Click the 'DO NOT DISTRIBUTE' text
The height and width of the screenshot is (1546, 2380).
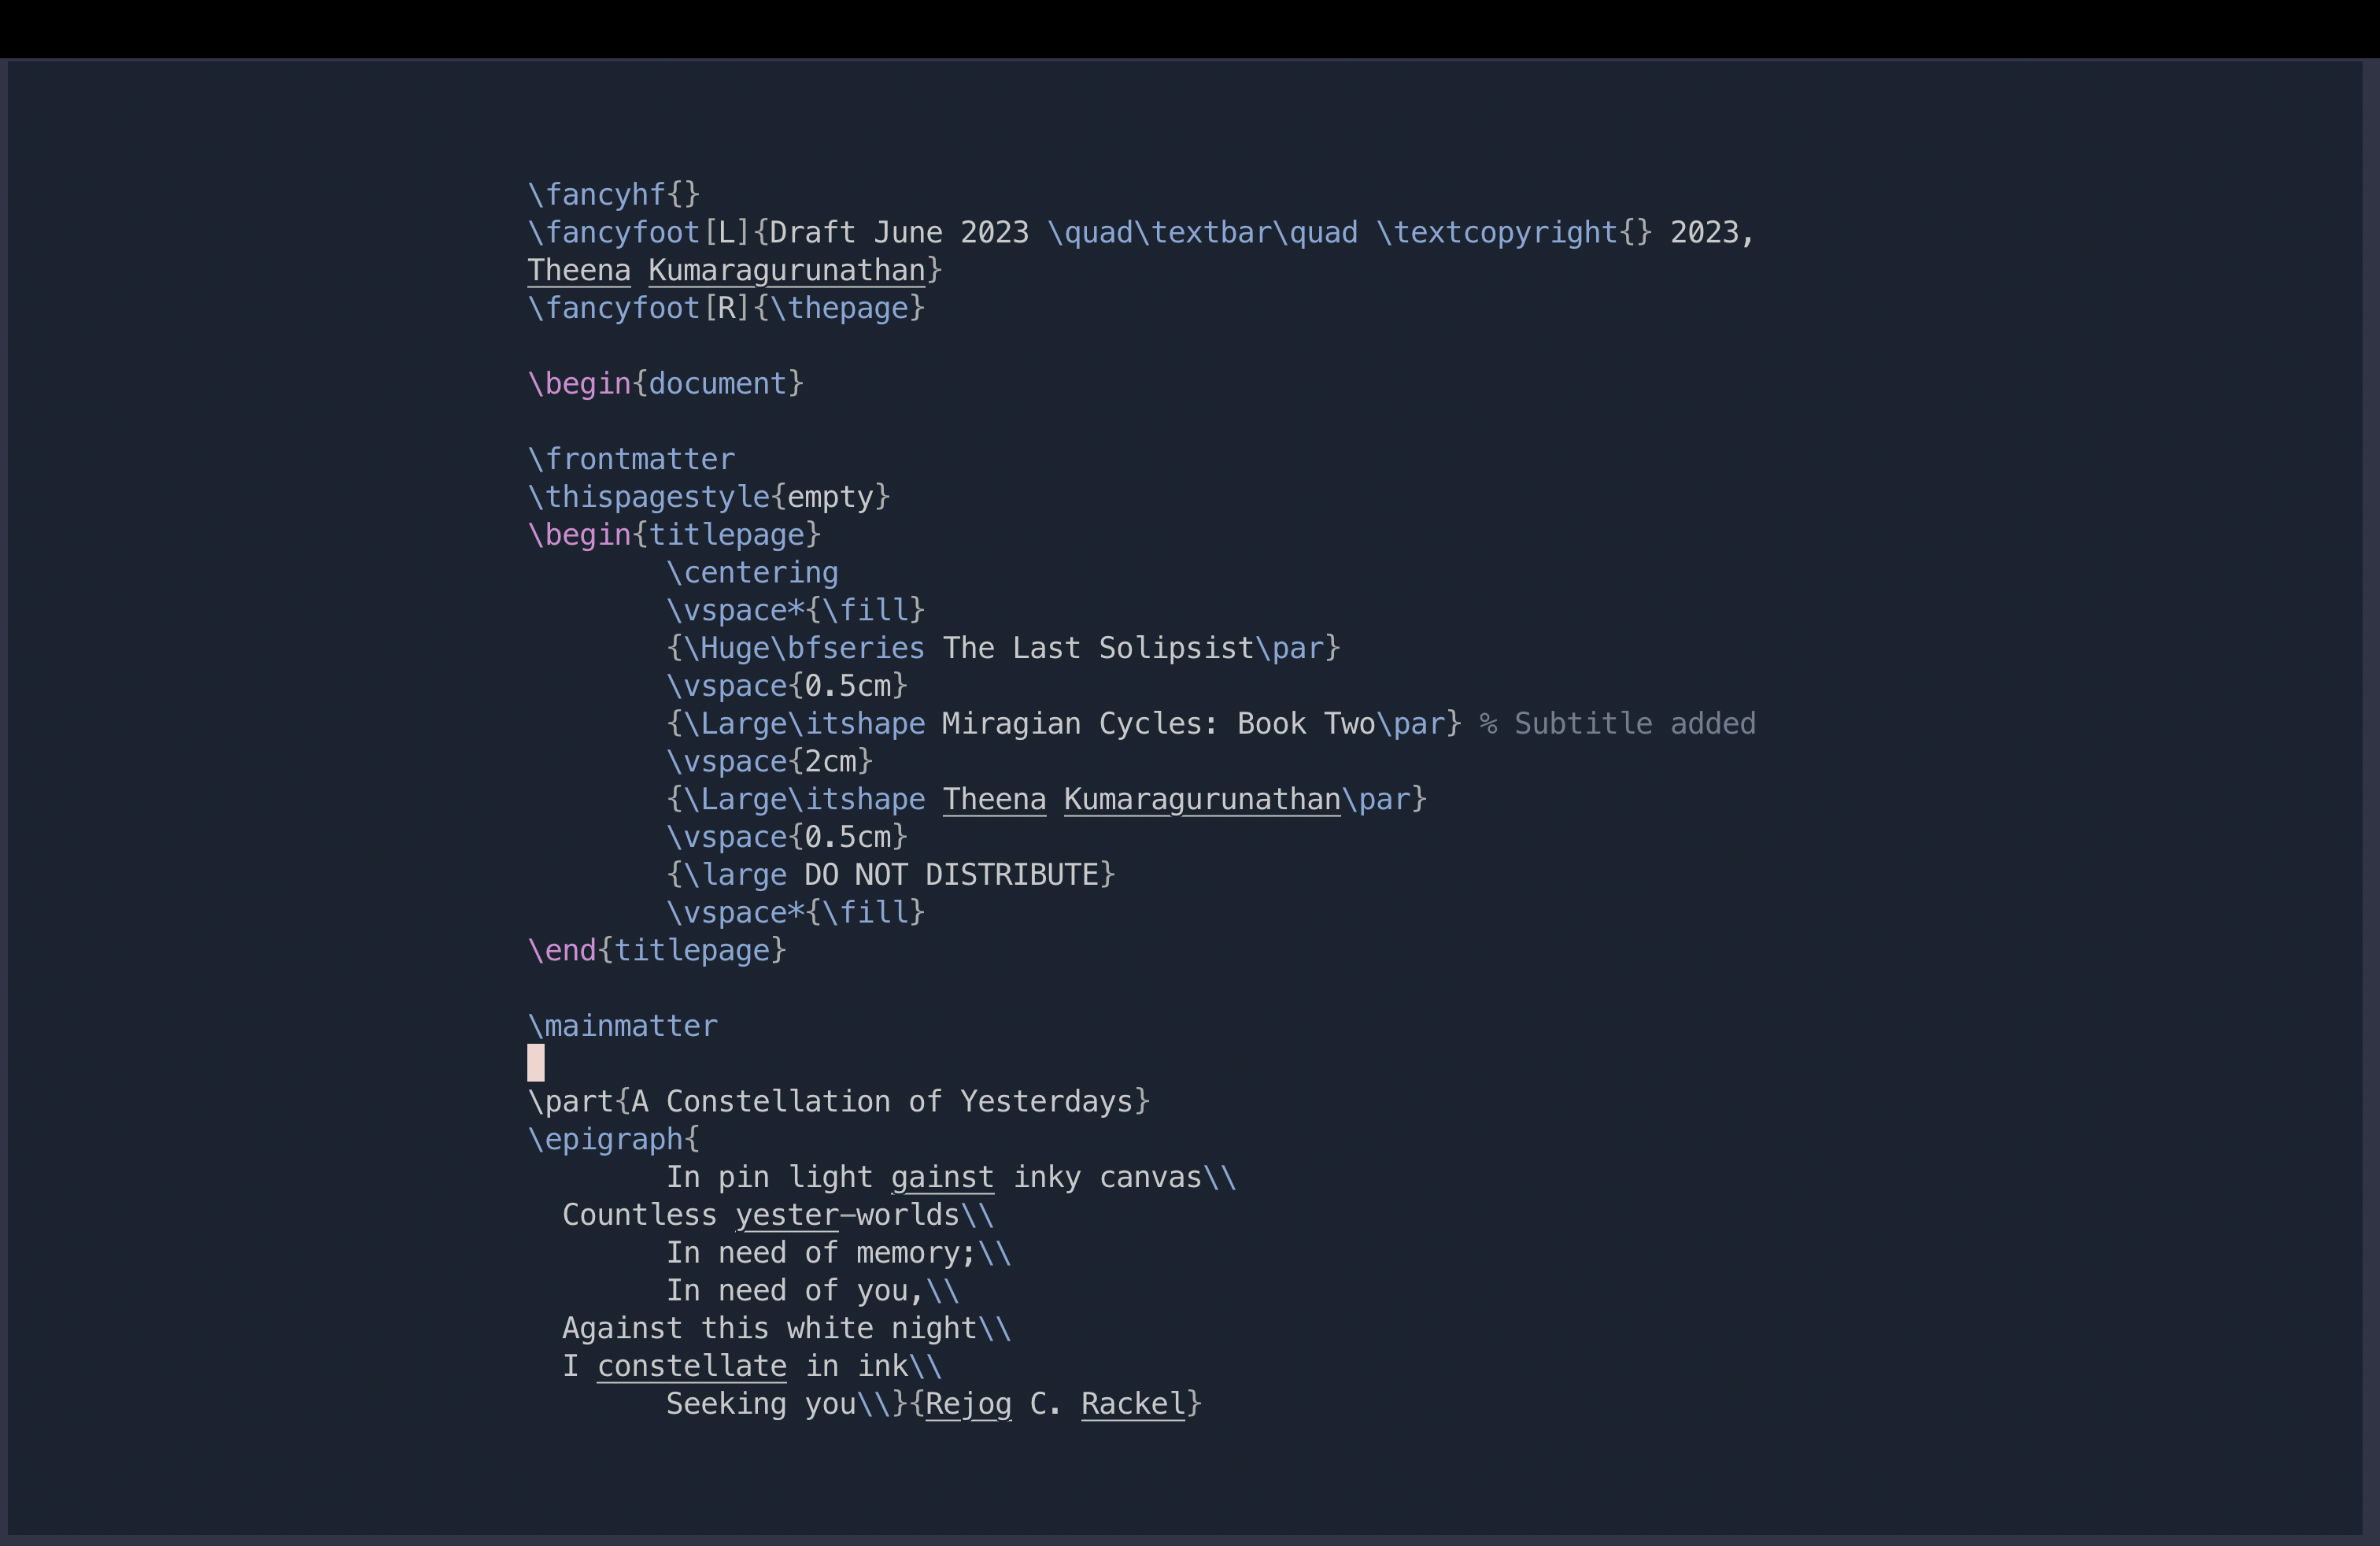click(951, 875)
